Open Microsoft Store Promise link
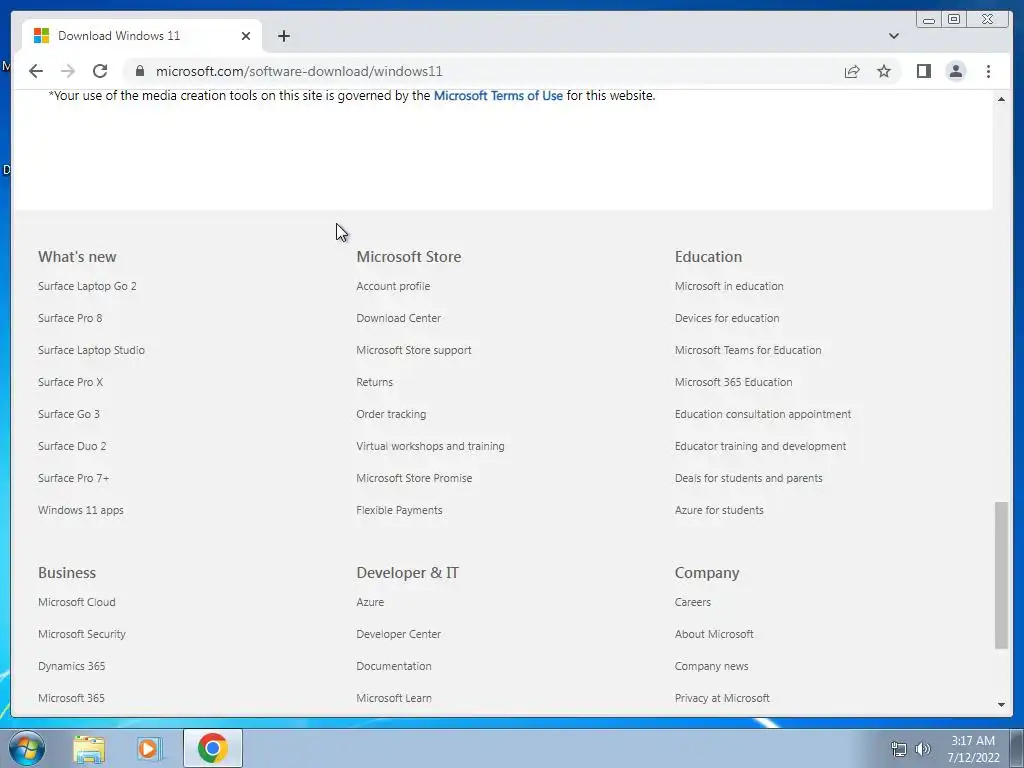The height and width of the screenshot is (768, 1024). (414, 478)
